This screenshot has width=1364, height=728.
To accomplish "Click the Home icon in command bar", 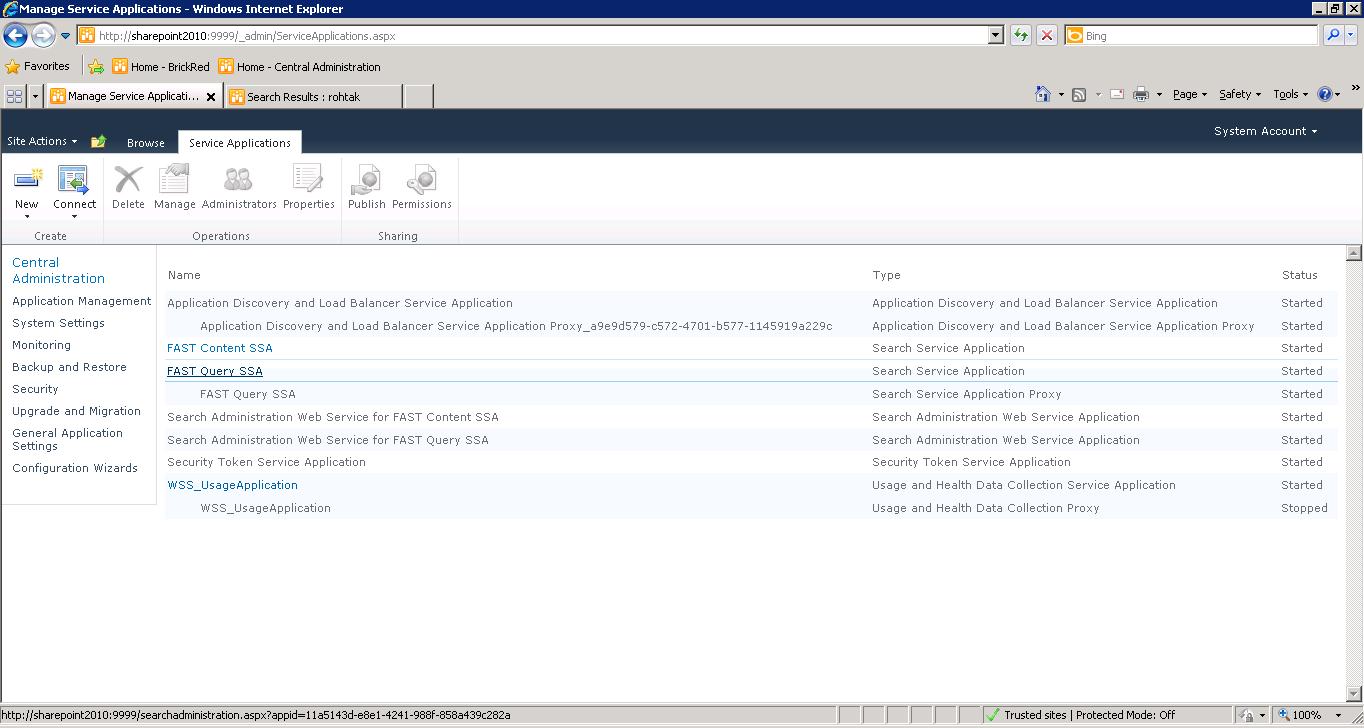I will (1043, 94).
